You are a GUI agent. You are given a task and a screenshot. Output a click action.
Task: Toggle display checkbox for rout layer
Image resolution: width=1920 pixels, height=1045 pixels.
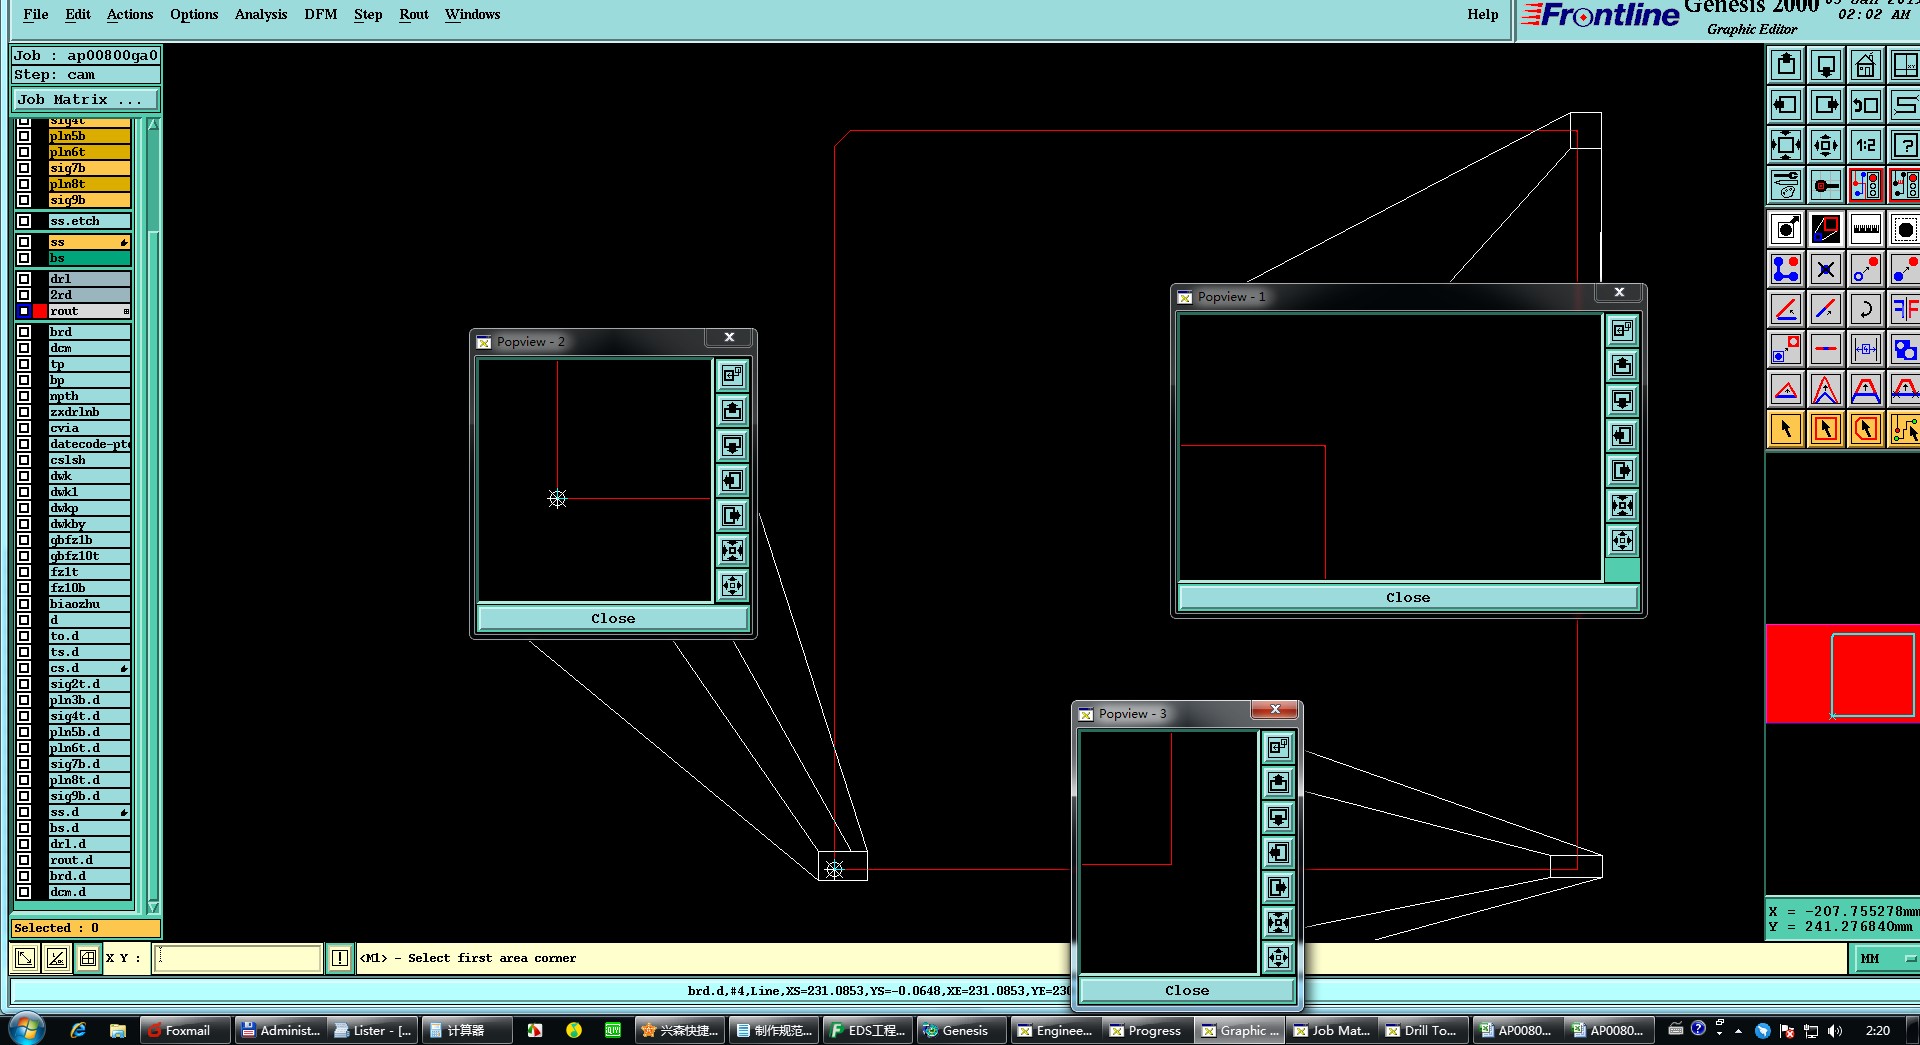point(24,311)
